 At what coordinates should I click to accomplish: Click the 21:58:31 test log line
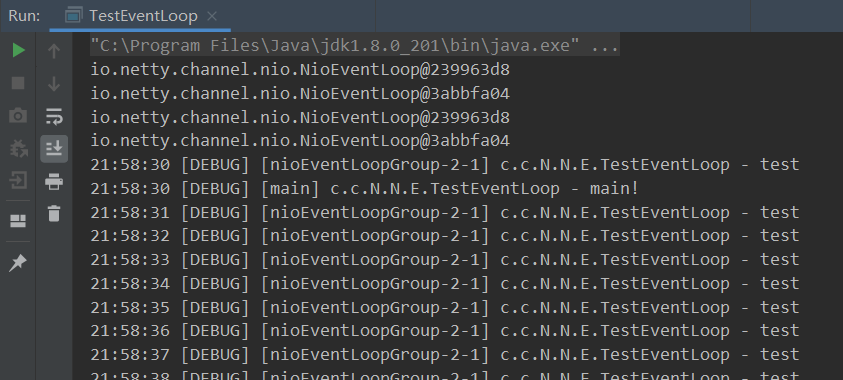(x=445, y=212)
